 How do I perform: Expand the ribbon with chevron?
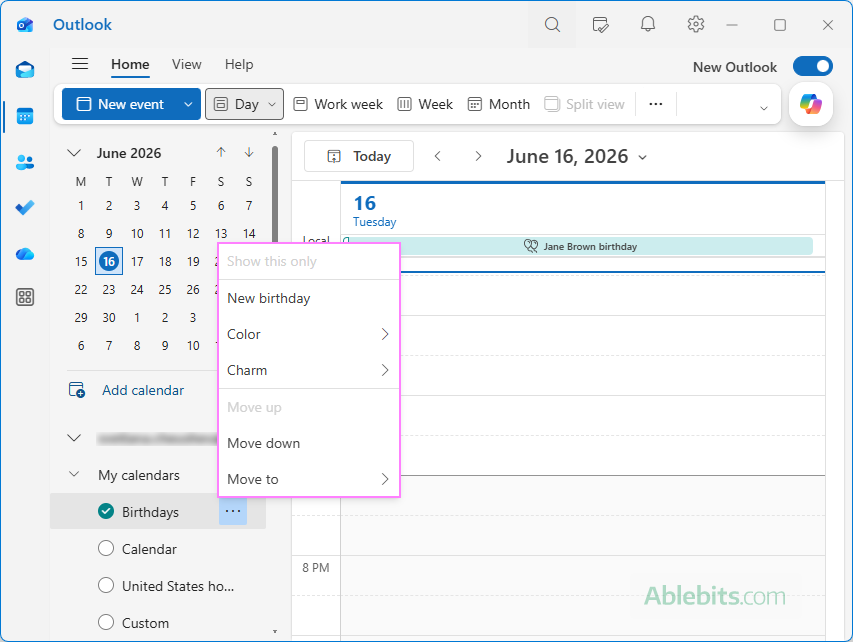764,108
